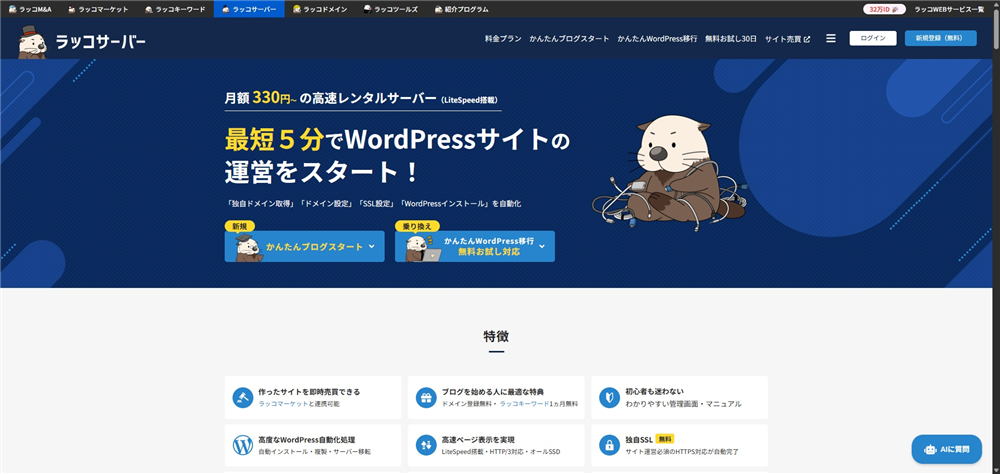Switch to the ラッコツールズ tab
Viewport: 1000px width, 474px height.
tap(390, 9)
